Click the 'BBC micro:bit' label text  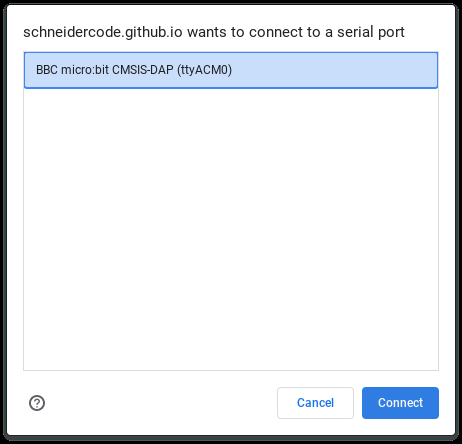[72, 70]
